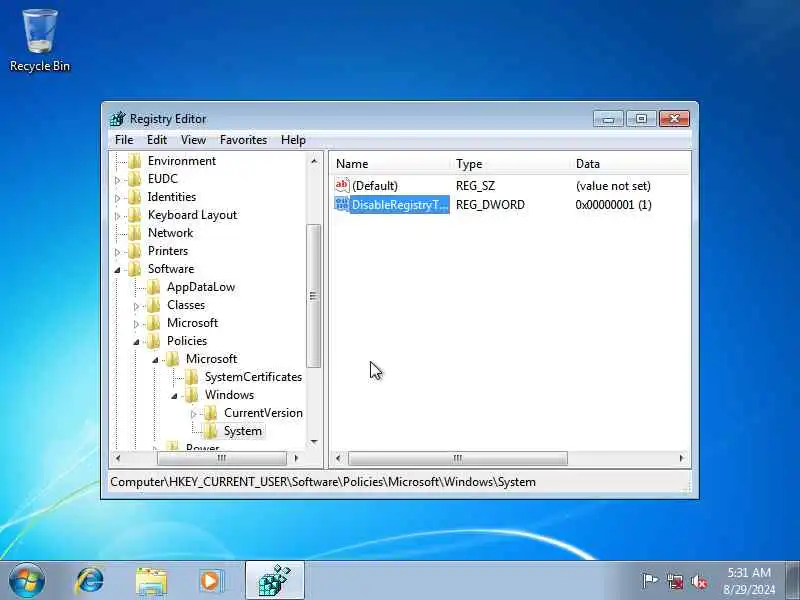
Task: Select the Windows key folder icon
Action: coord(191,395)
